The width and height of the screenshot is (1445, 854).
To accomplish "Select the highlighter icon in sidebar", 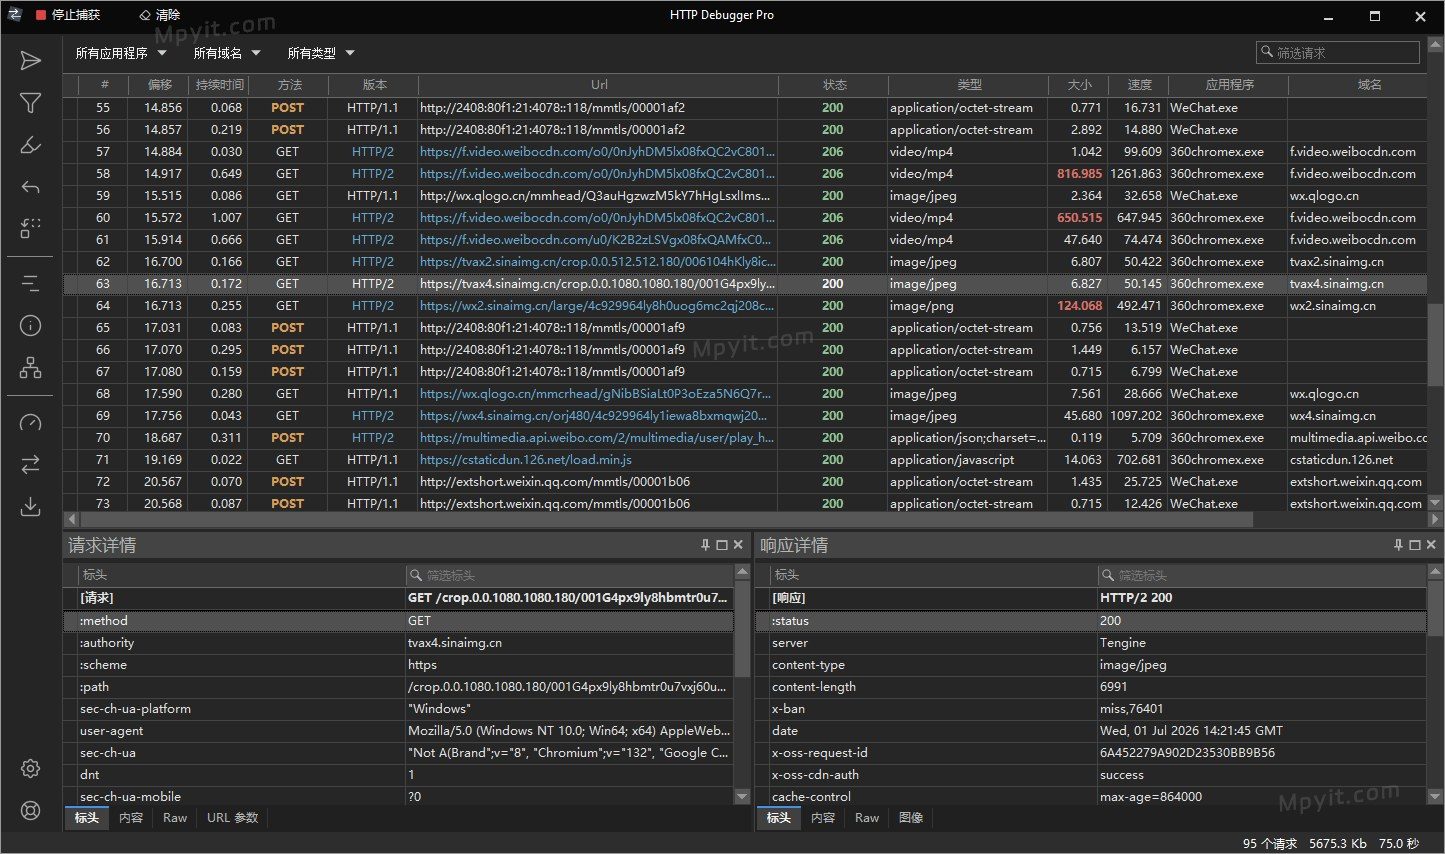I will 31,145.
